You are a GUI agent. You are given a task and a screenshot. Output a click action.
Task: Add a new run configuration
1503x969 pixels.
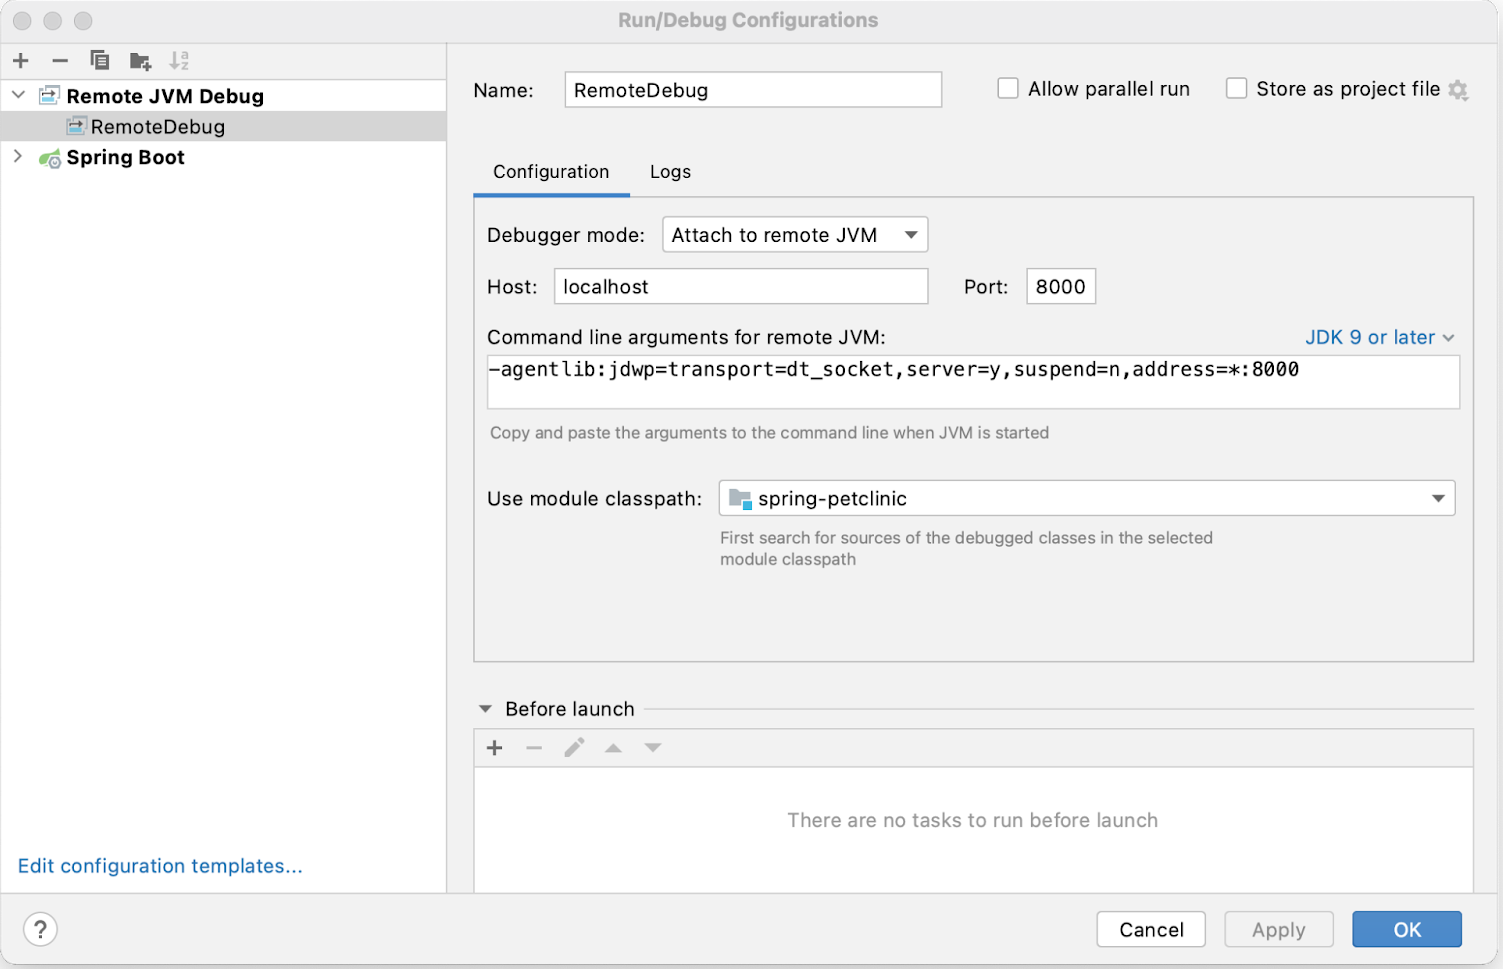[20, 60]
